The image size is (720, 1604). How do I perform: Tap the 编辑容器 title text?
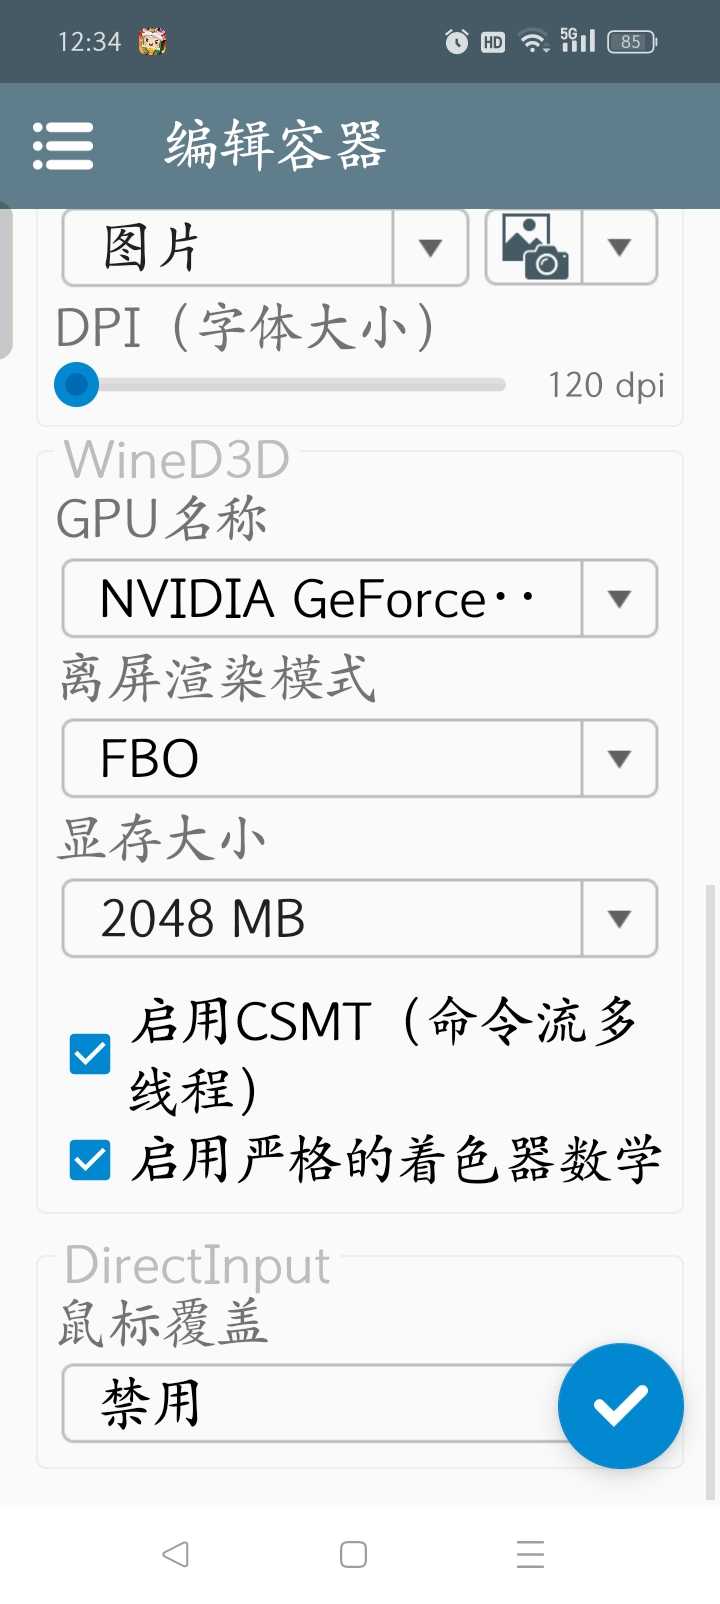coord(275,146)
